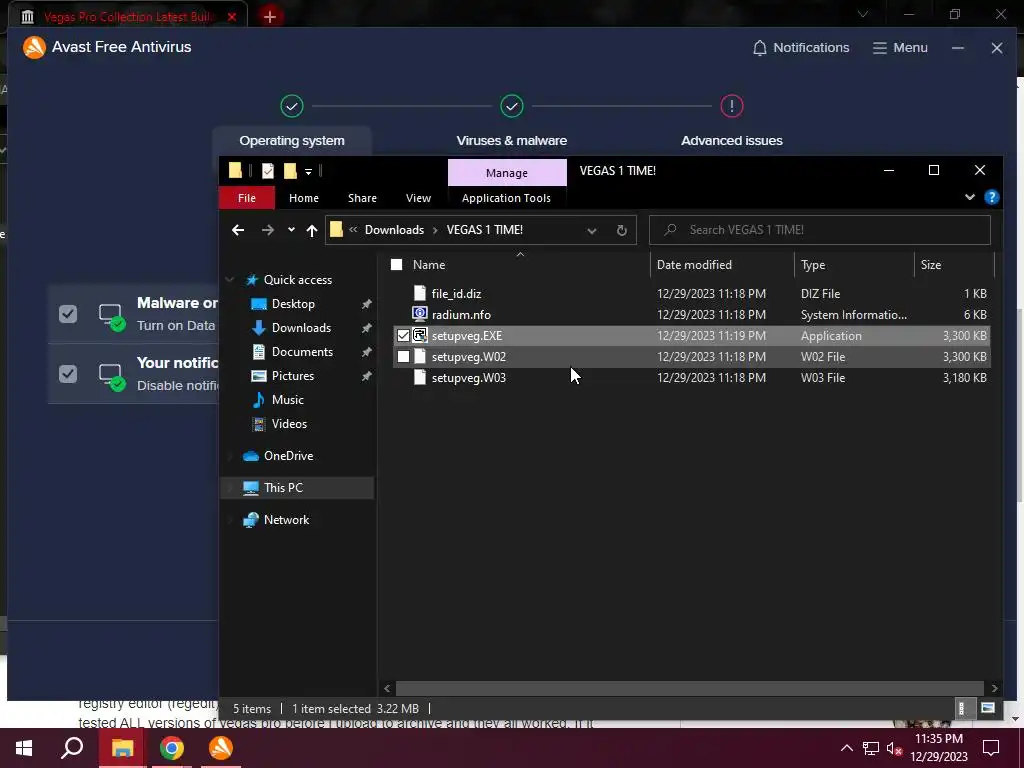Screen dimensions: 1024x768
Task: Expand the Explorer ribbon chevron
Action: coord(970,197)
